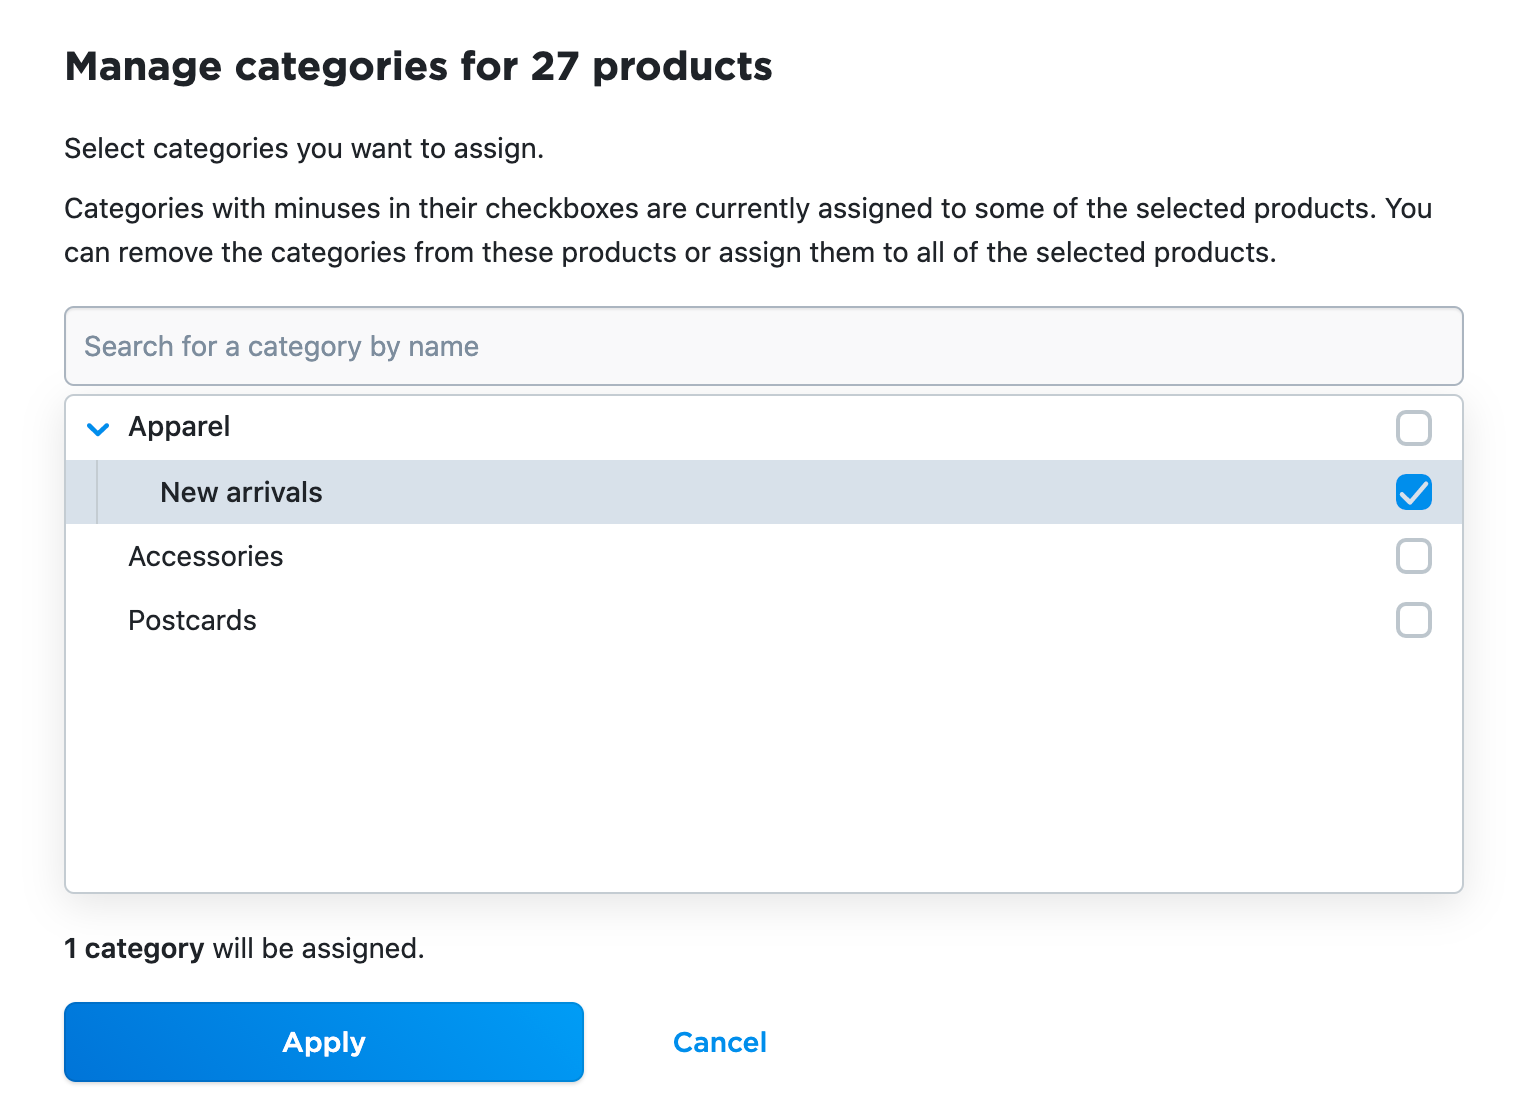The image size is (1522, 1106).
Task: Click the Apply button
Action: coord(323,1041)
